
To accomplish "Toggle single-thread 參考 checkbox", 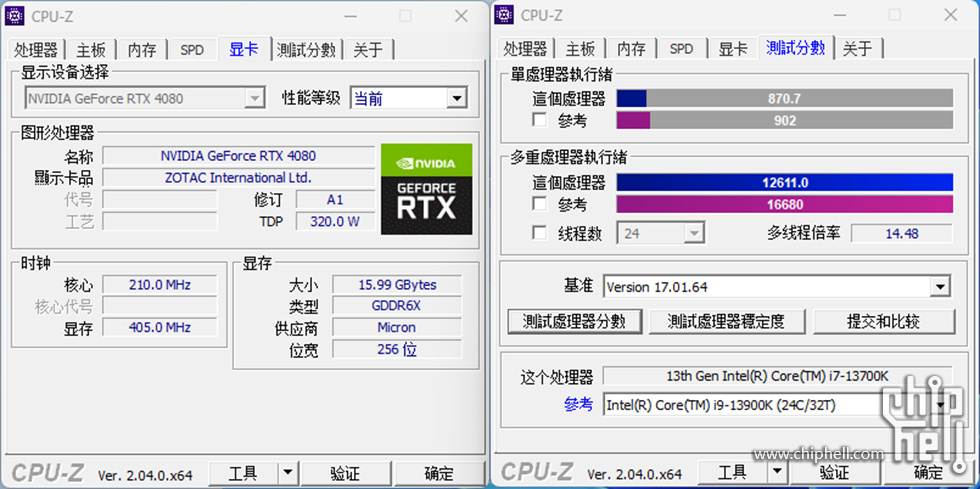I will tap(539, 119).
